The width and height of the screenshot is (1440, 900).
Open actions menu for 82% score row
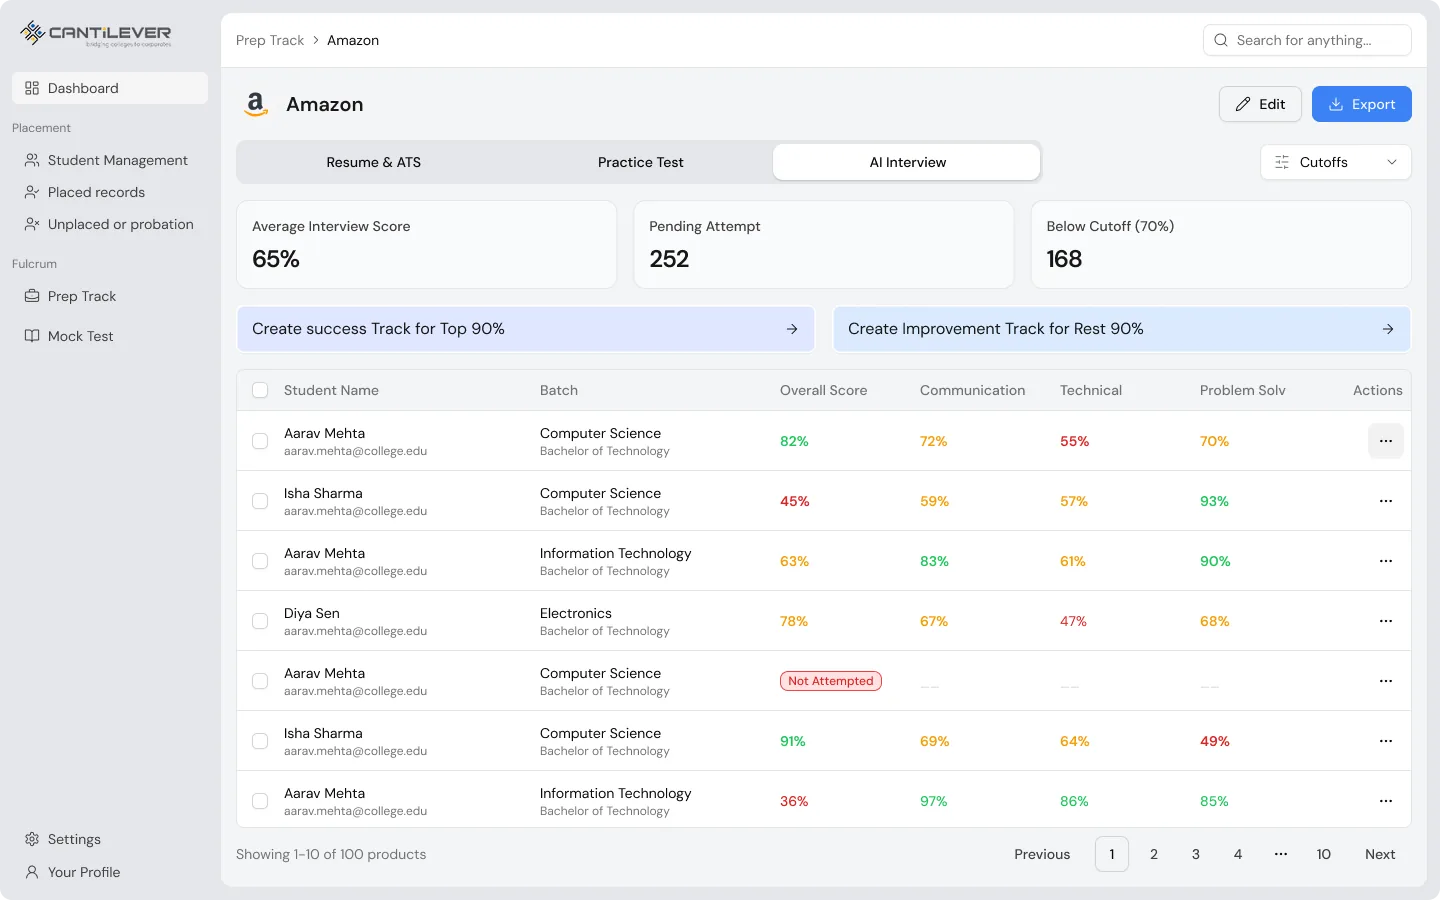coord(1386,441)
